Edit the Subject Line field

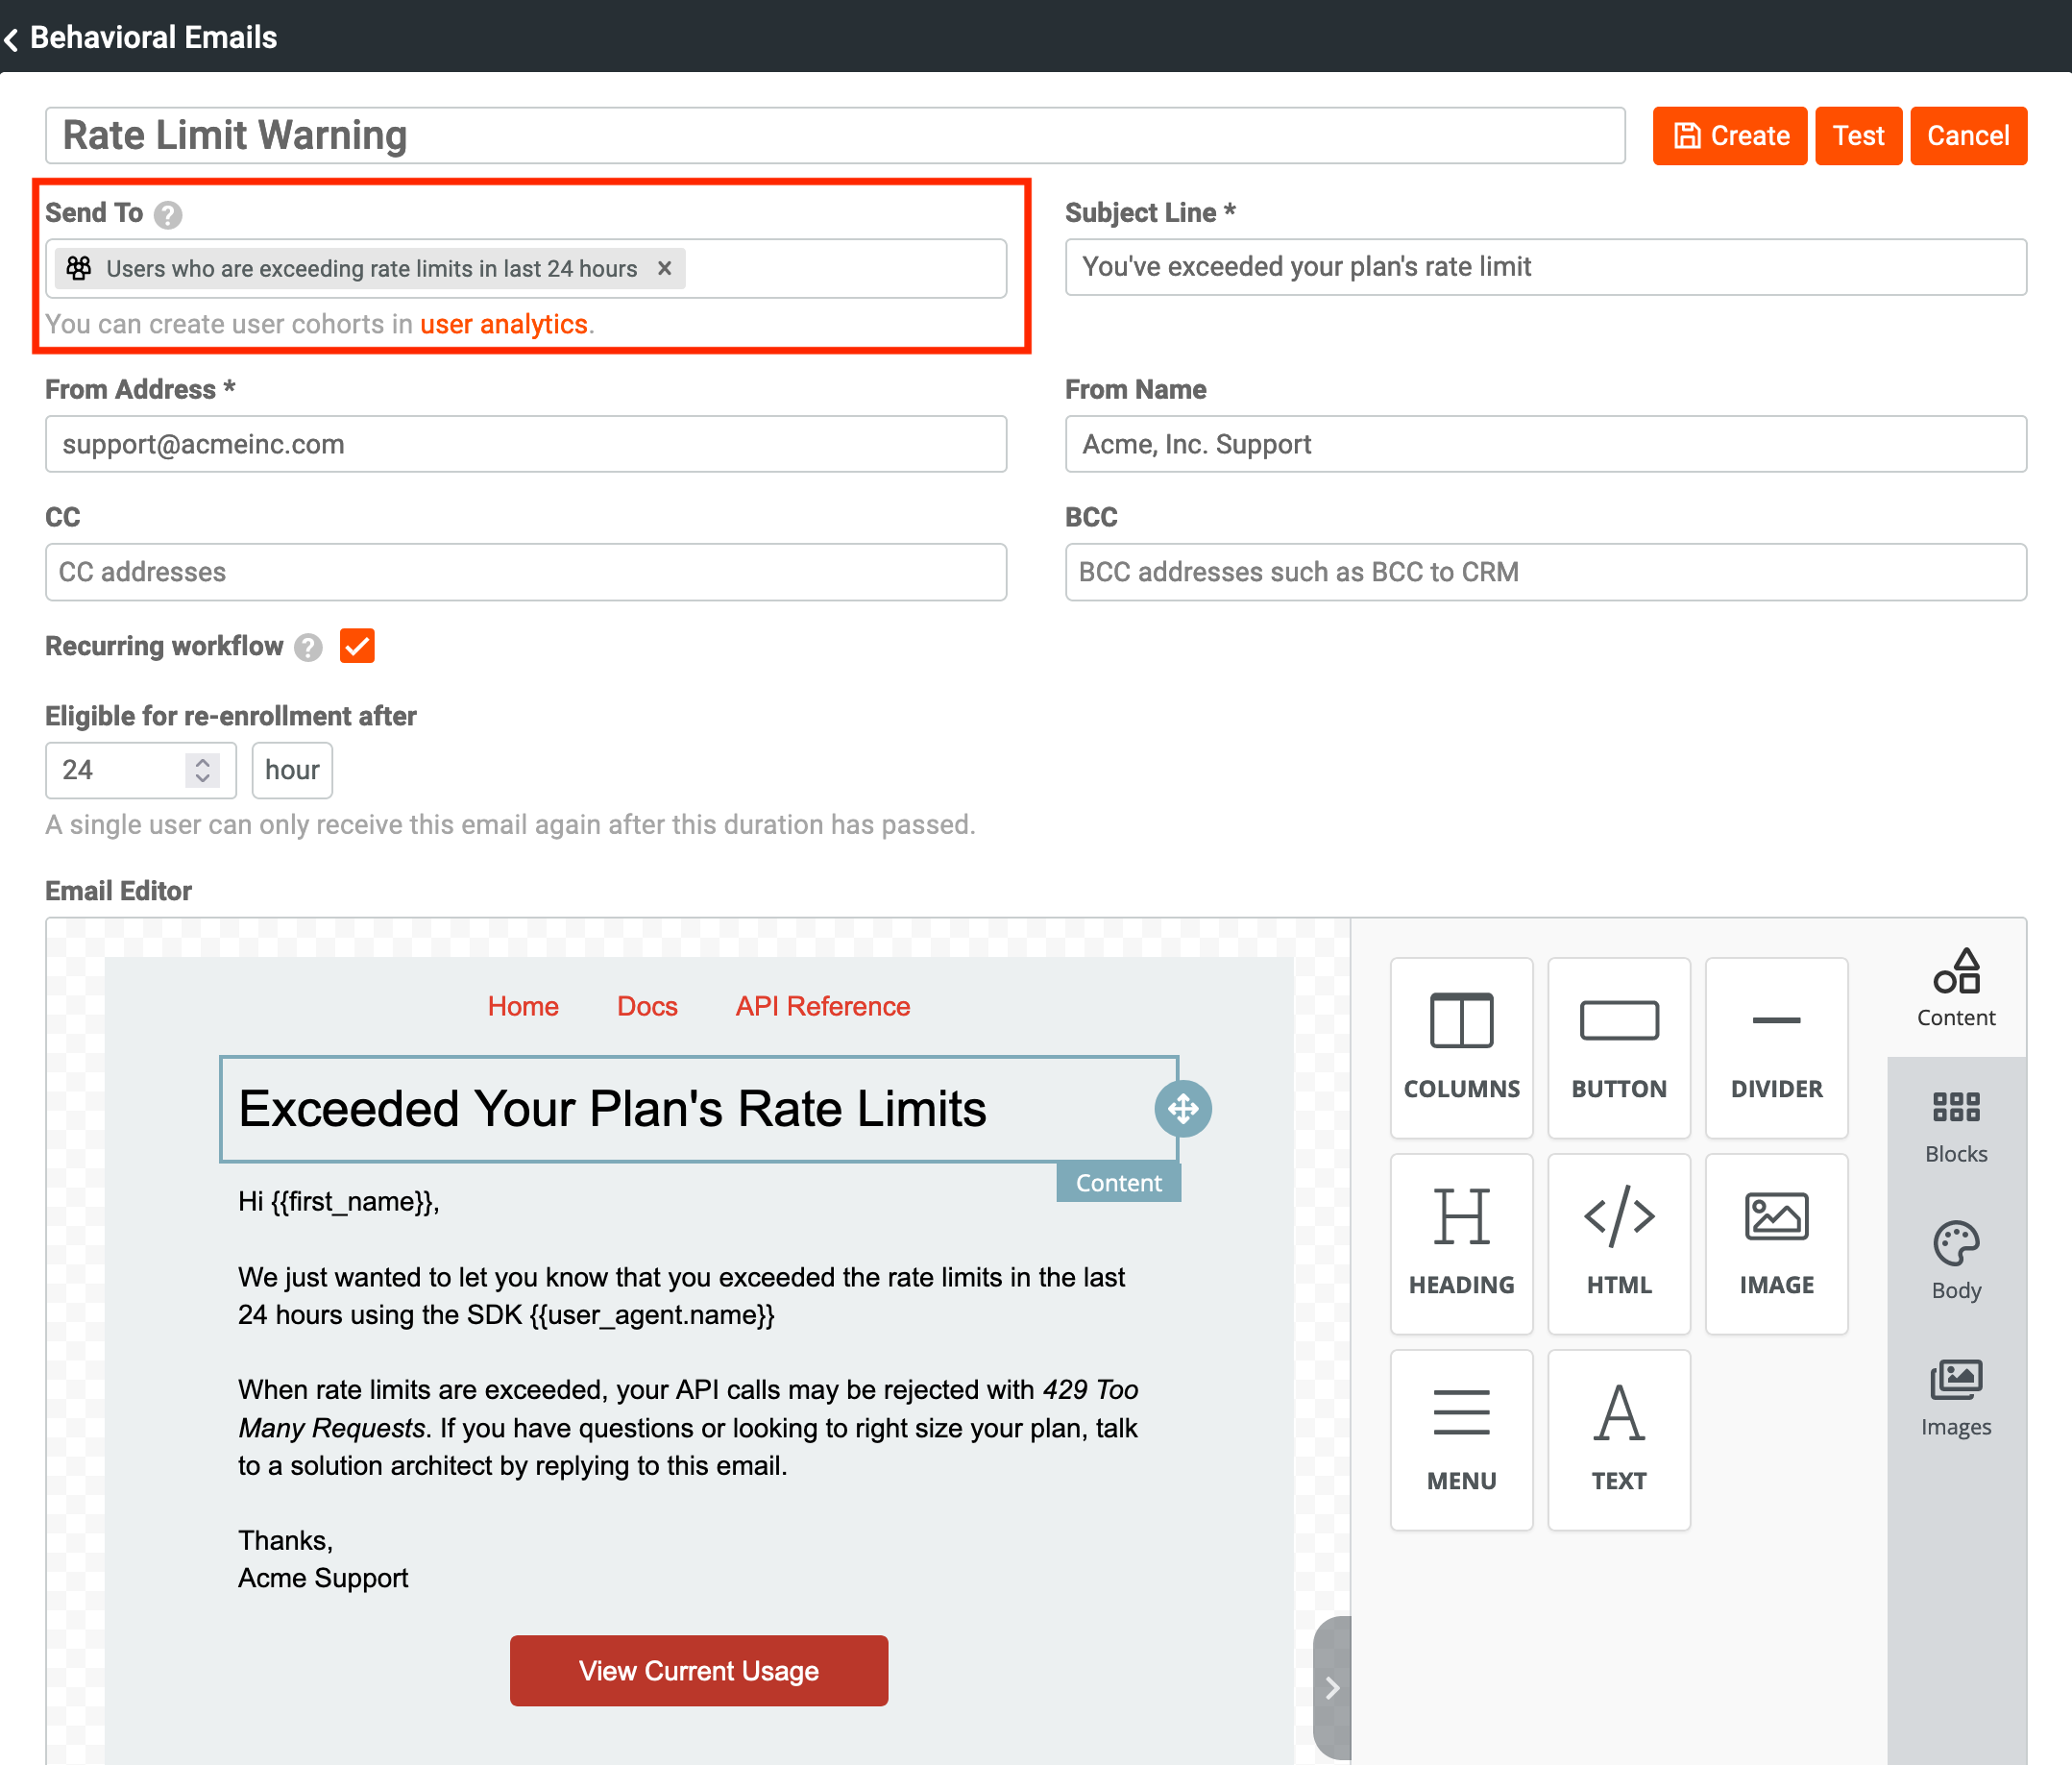[1545, 267]
